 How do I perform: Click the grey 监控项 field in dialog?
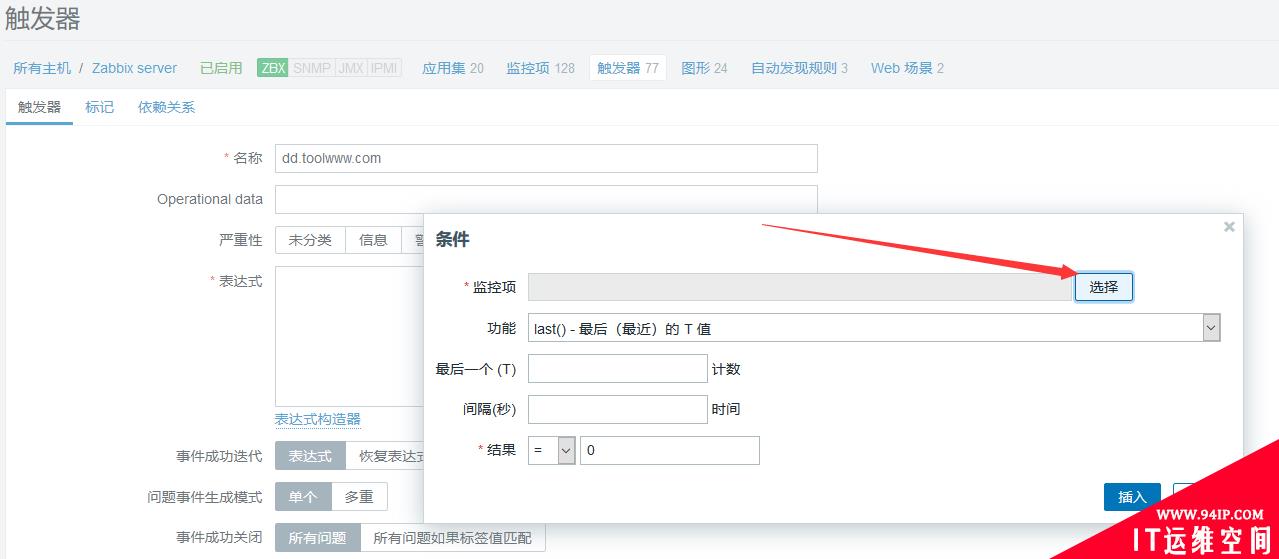tap(800, 287)
